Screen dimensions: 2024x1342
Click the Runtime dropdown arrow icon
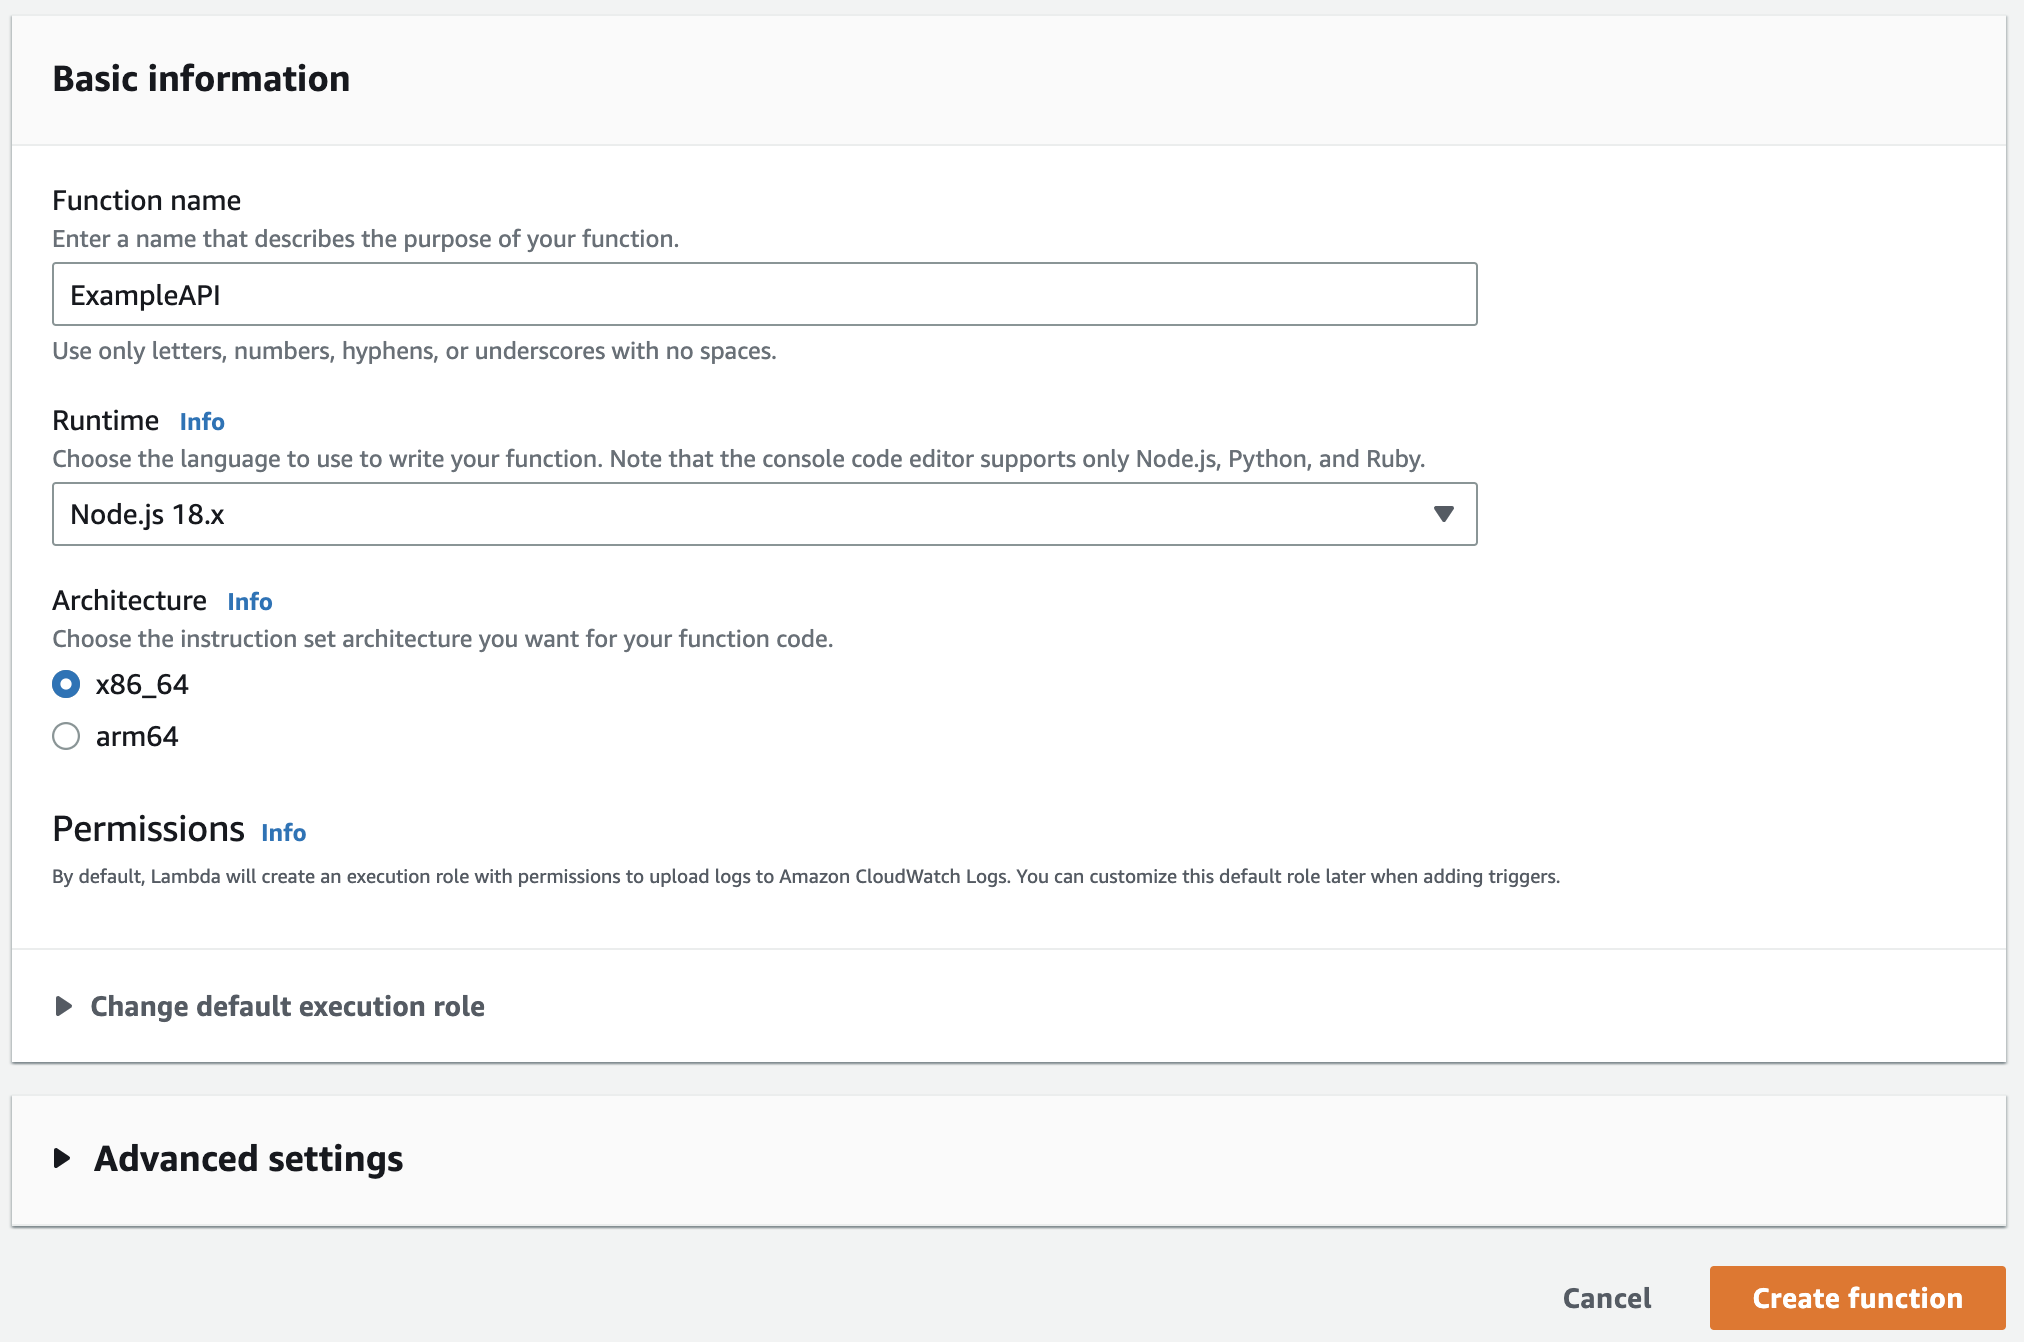coord(1443,515)
